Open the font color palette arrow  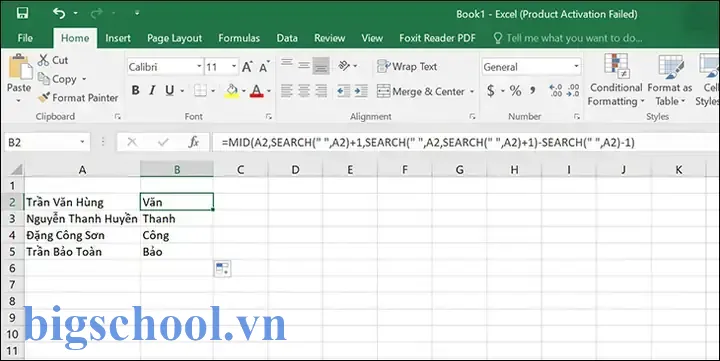269,91
